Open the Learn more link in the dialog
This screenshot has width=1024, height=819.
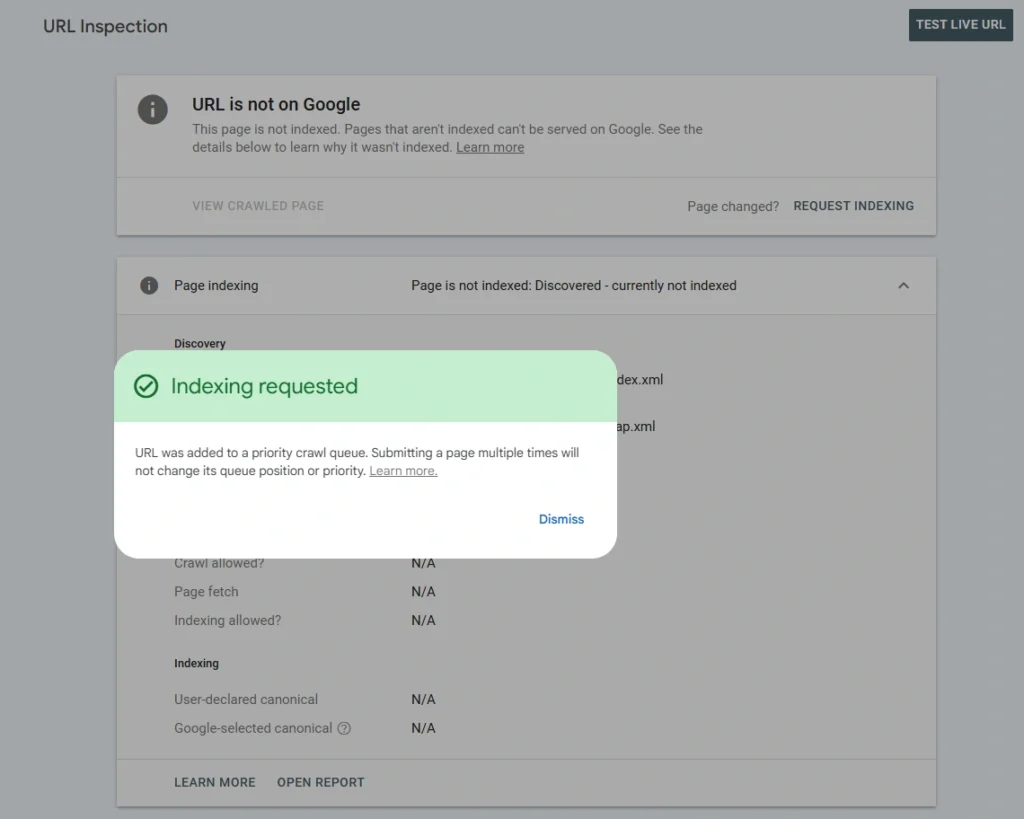403,471
